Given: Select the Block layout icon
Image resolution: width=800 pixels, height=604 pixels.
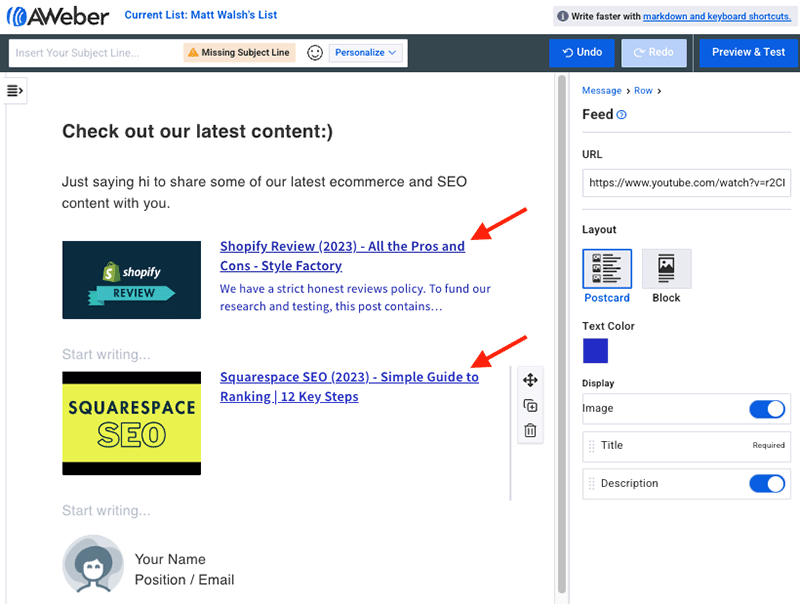Looking at the screenshot, I should coord(666,268).
